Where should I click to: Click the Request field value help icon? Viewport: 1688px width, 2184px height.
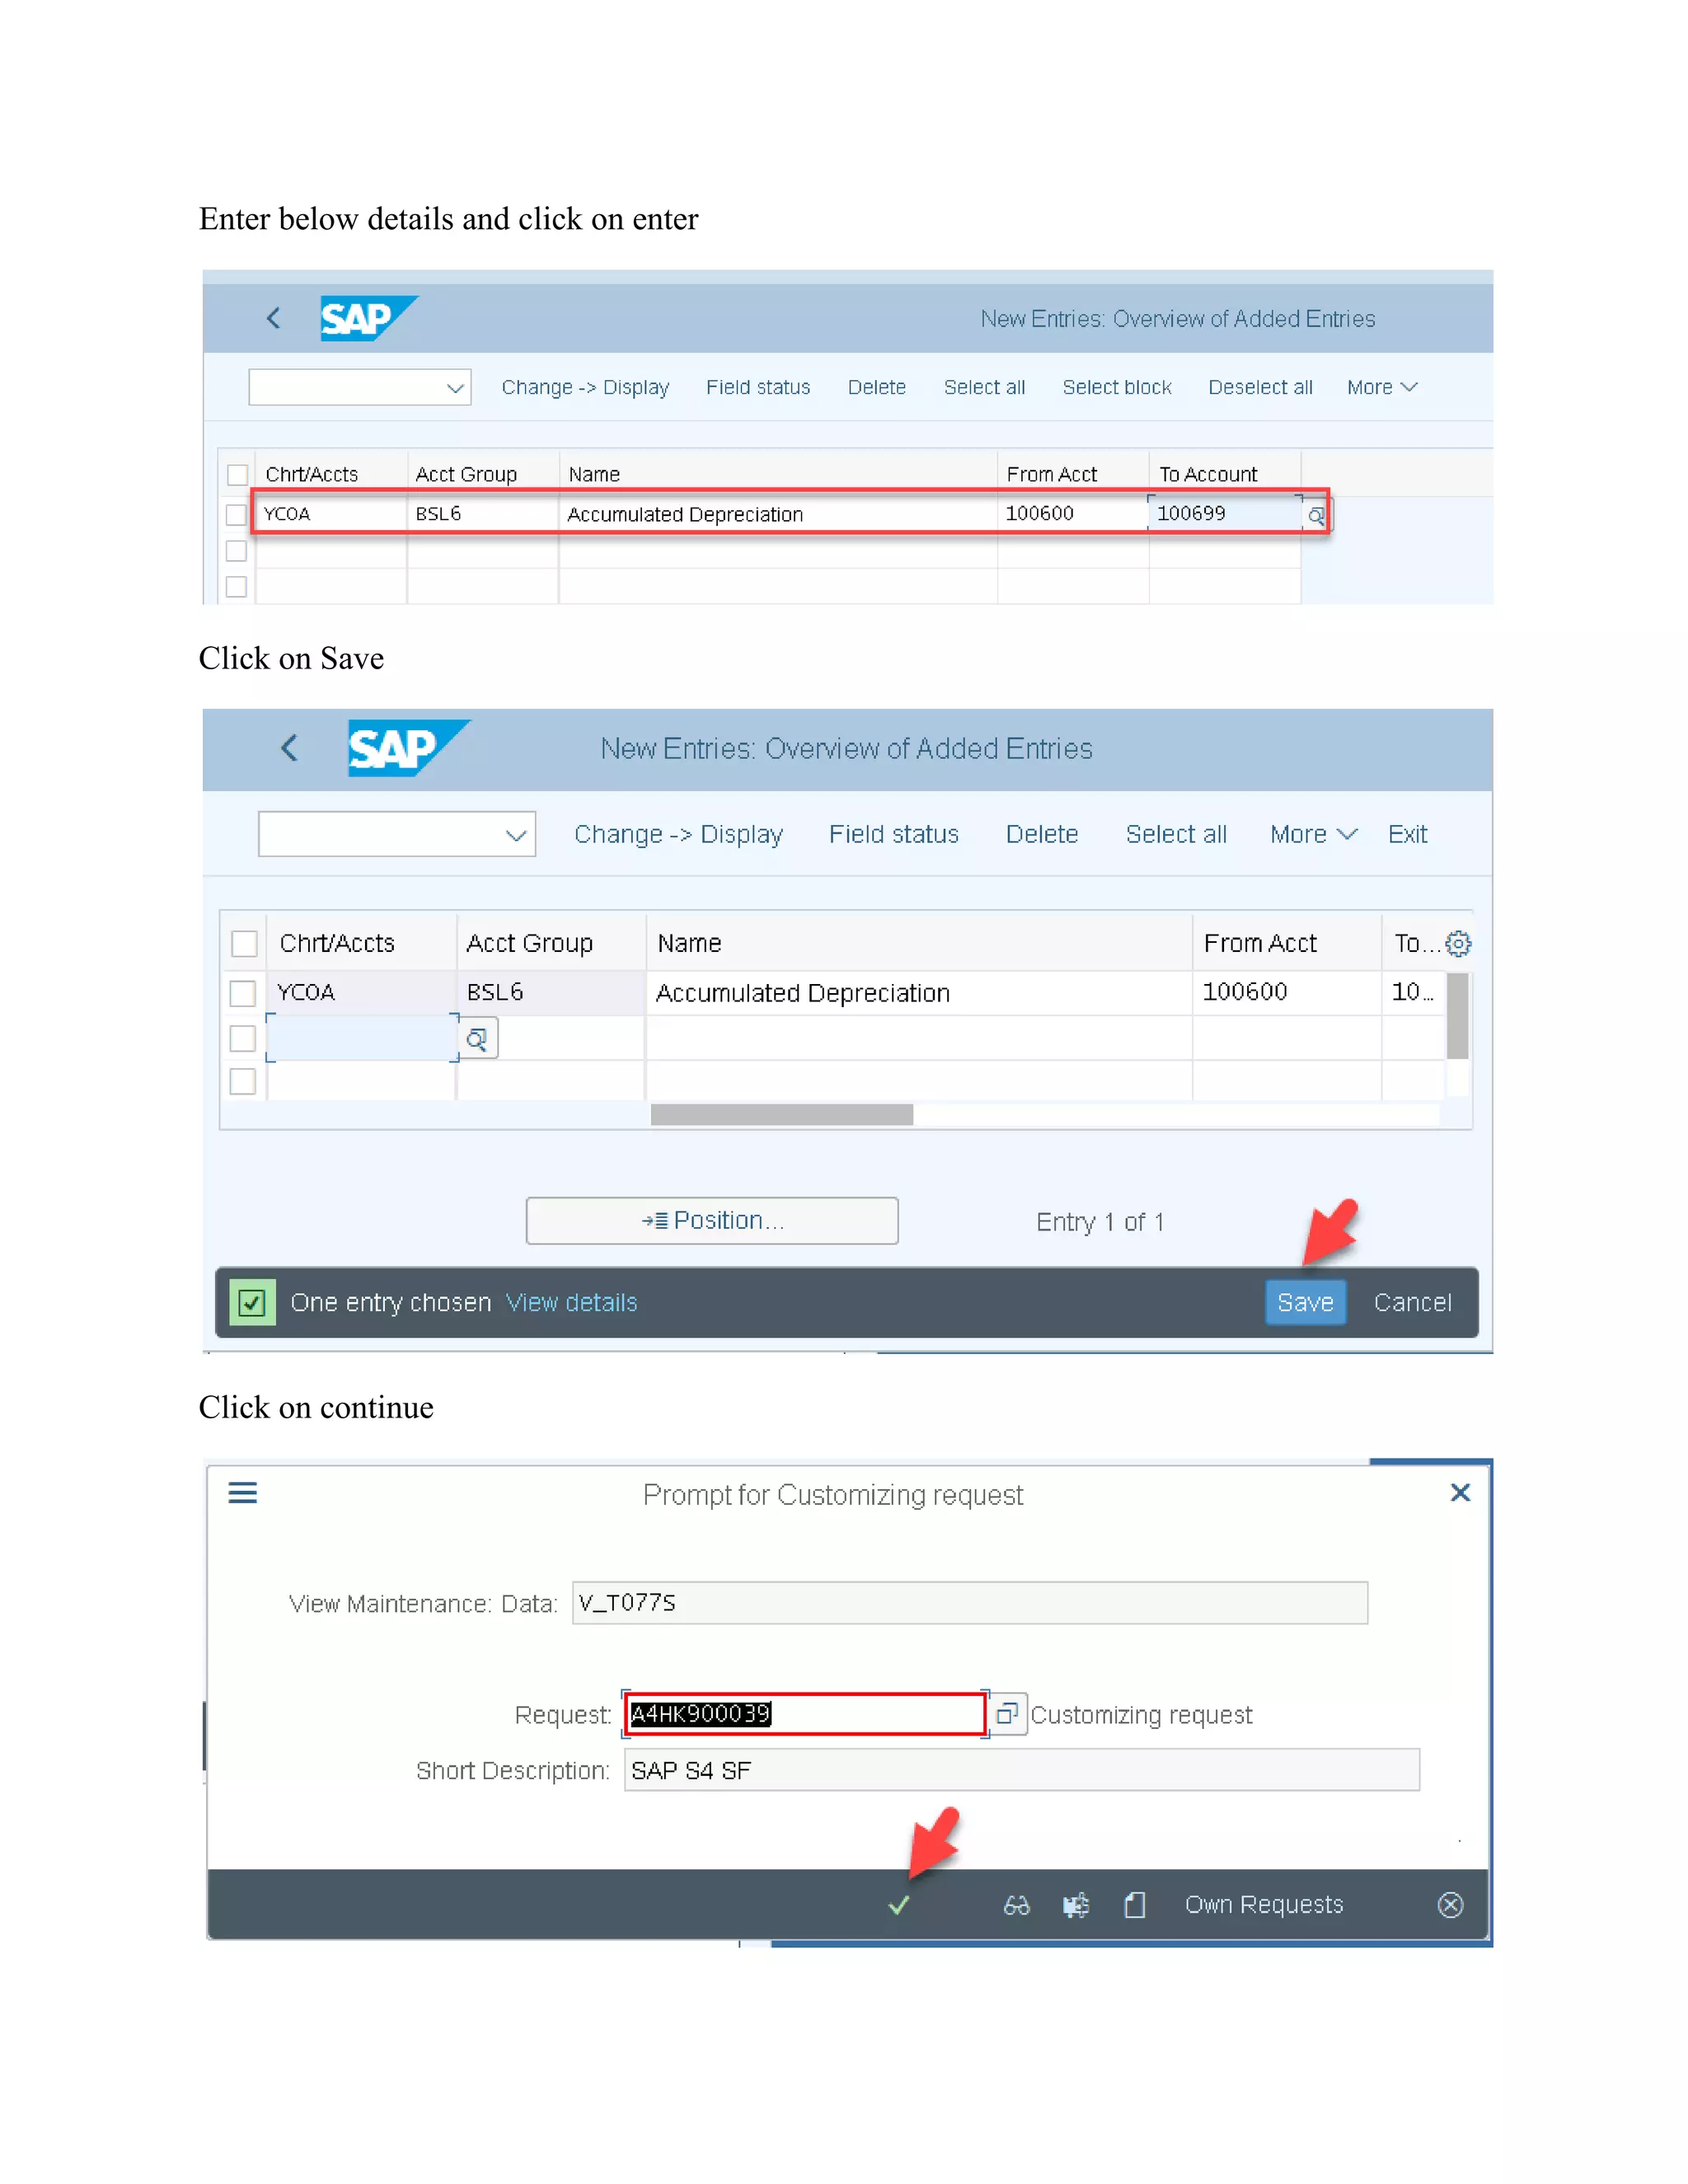pyautogui.click(x=1007, y=1714)
